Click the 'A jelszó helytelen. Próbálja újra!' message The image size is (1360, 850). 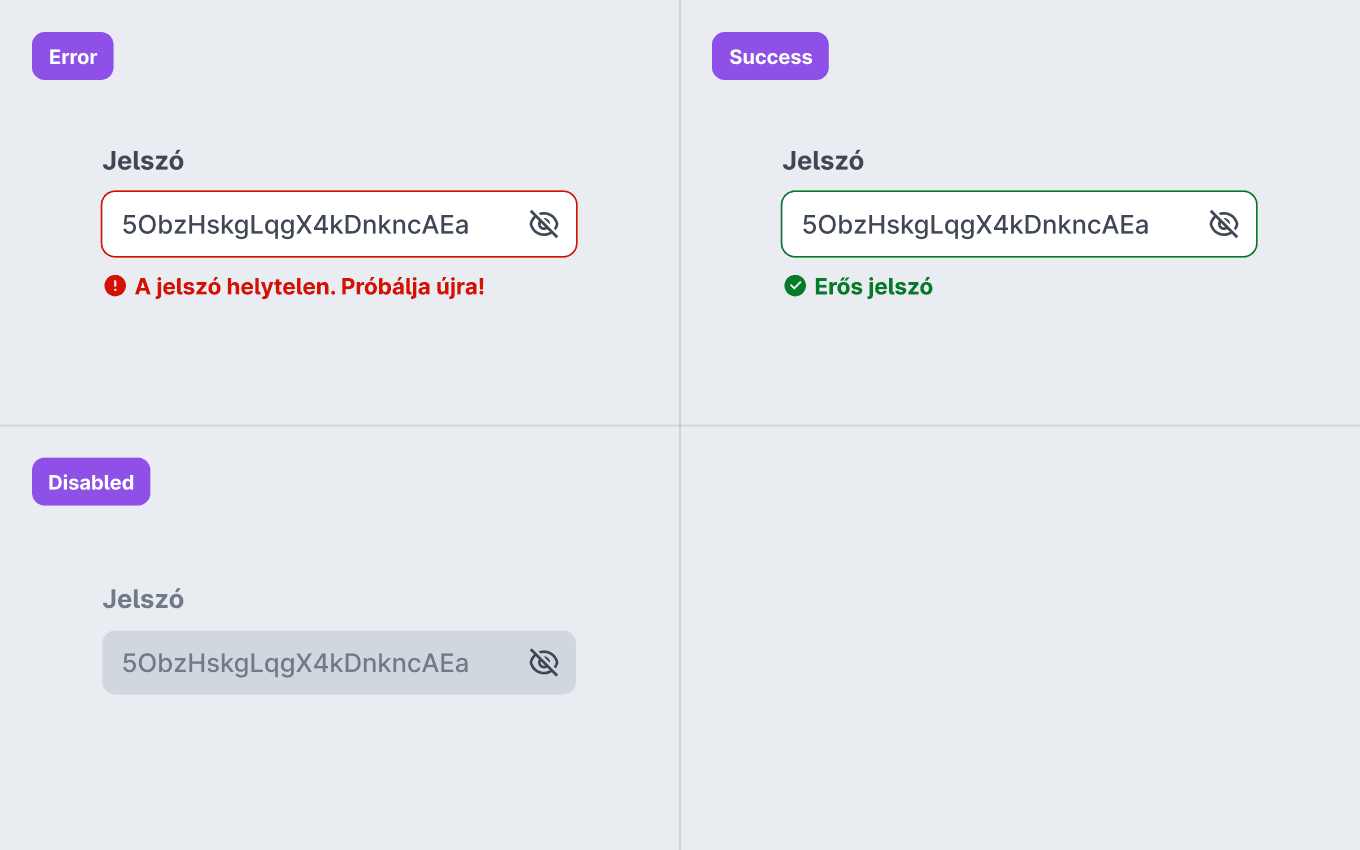point(310,287)
